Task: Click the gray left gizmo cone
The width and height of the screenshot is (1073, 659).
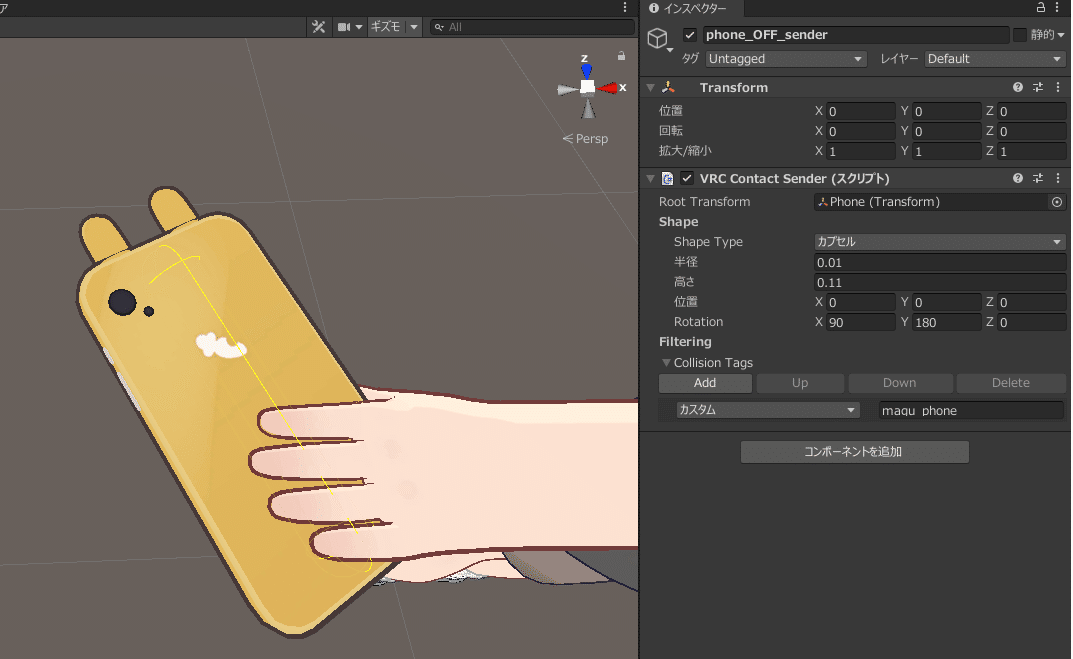Action: [567, 89]
